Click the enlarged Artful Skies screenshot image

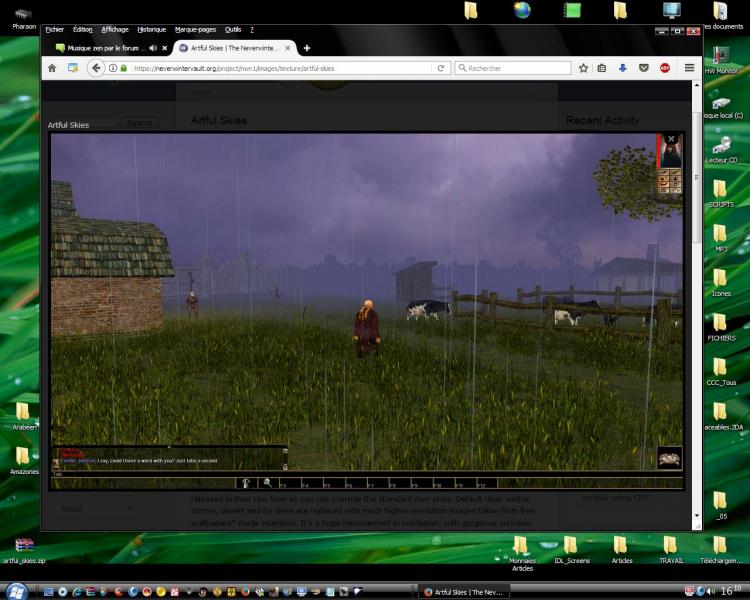(x=367, y=311)
